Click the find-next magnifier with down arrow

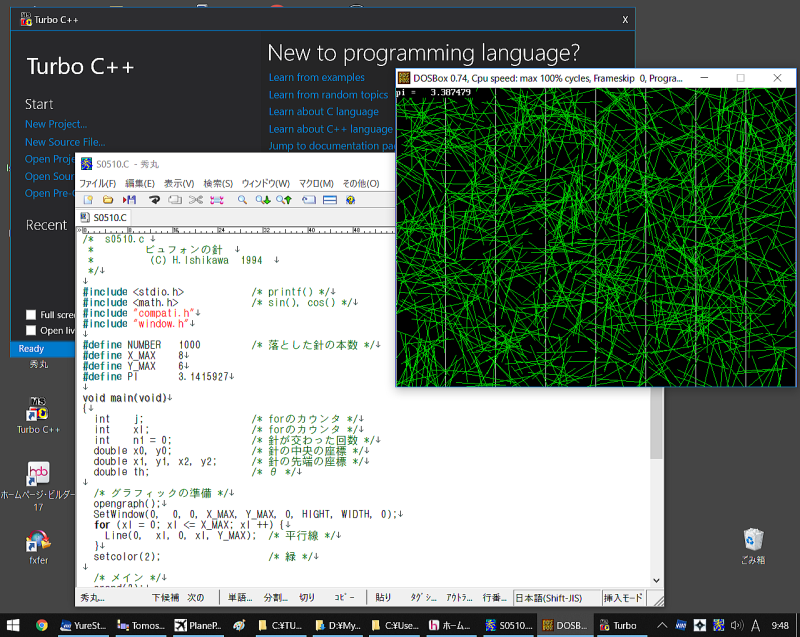click(263, 200)
